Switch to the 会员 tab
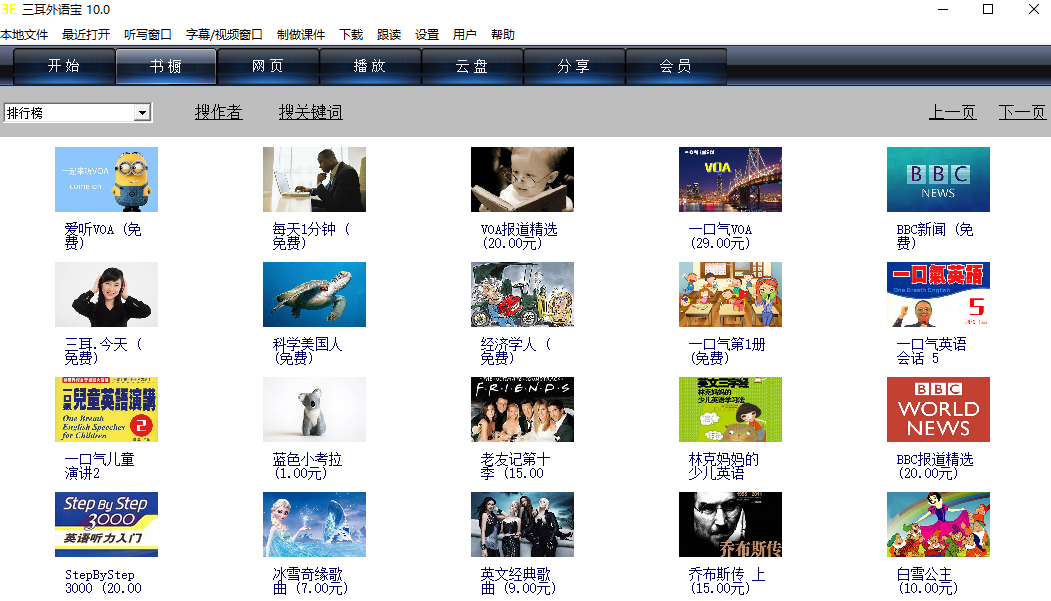Screen dimensions: 1051x601 (675, 66)
